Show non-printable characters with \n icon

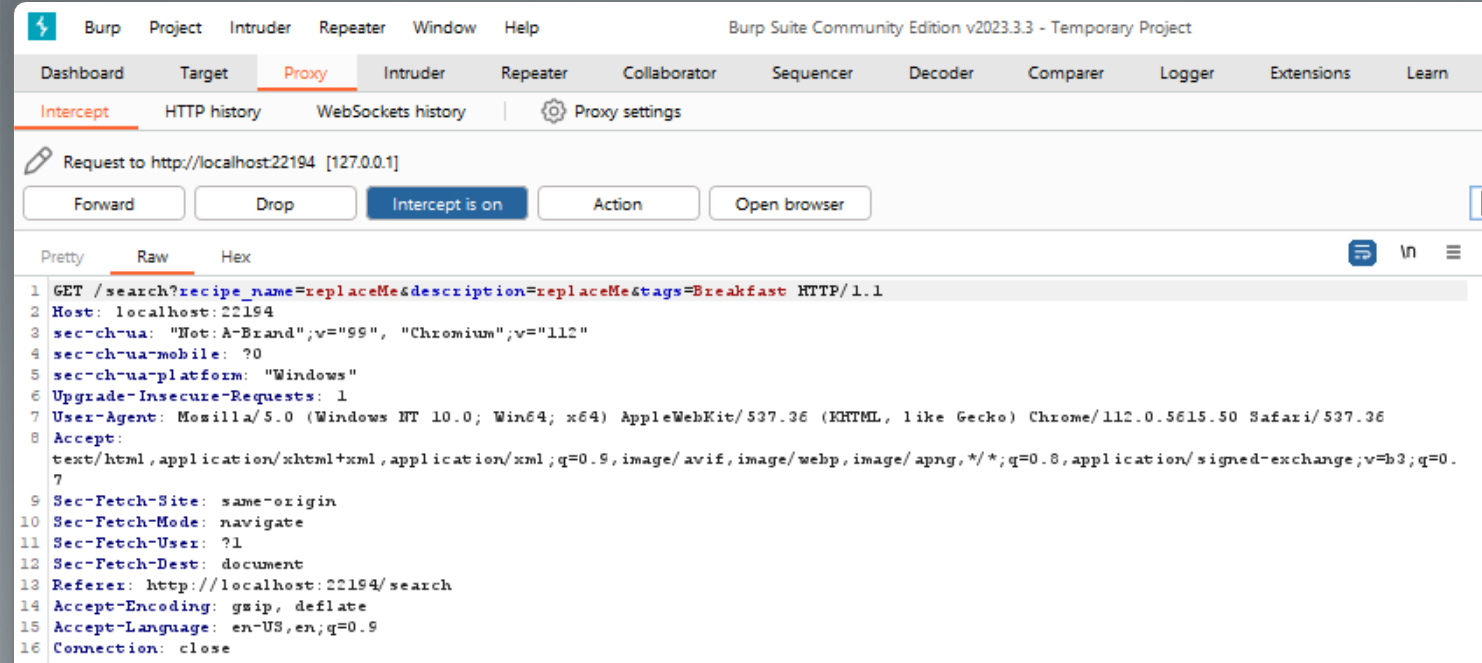pos(1408,253)
